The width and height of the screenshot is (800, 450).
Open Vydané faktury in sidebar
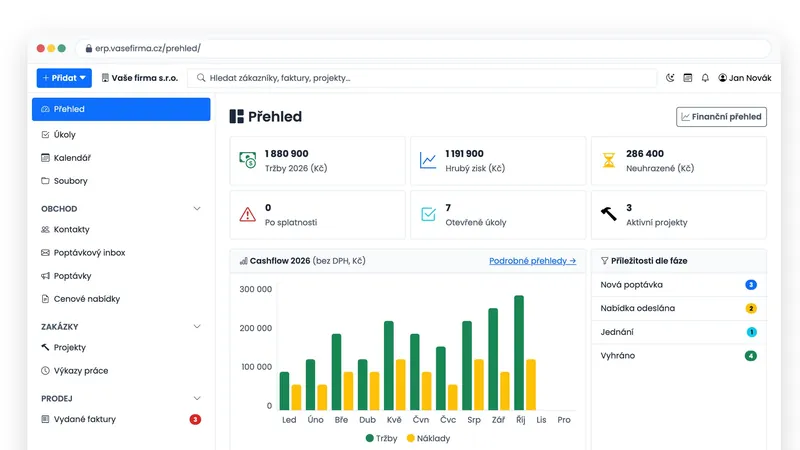[x=121, y=419]
